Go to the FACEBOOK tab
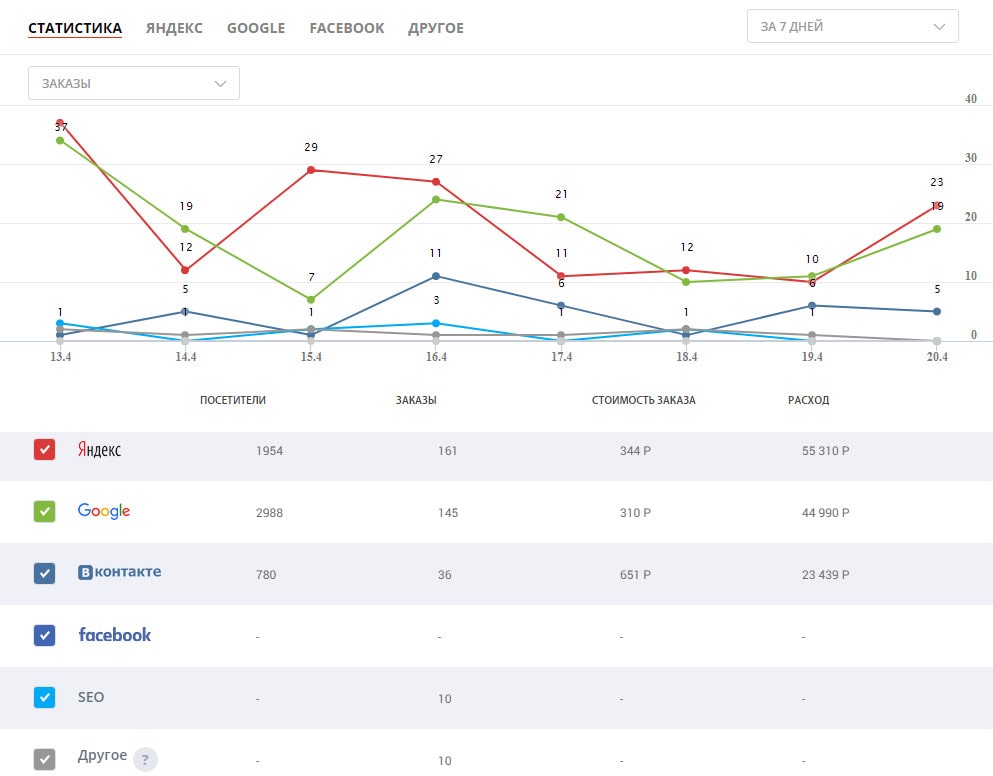The image size is (993, 776). (346, 28)
